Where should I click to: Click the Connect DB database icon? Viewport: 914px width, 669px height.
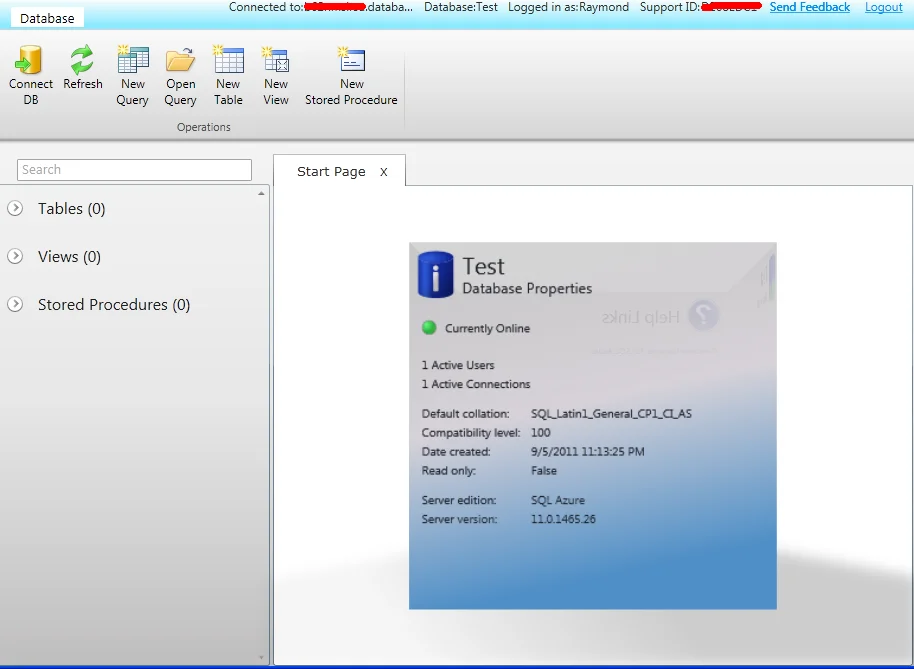coord(30,61)
